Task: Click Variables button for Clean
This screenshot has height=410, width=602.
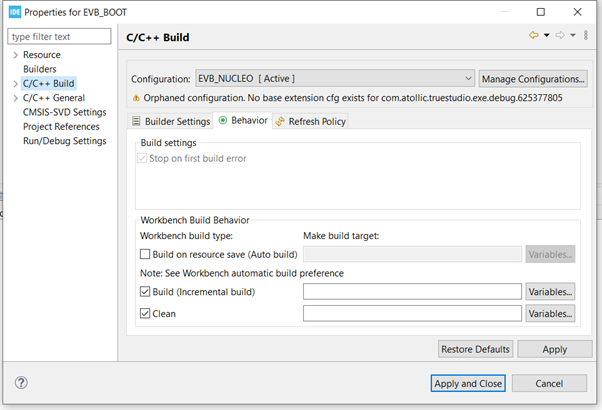Action: (550, 314)
